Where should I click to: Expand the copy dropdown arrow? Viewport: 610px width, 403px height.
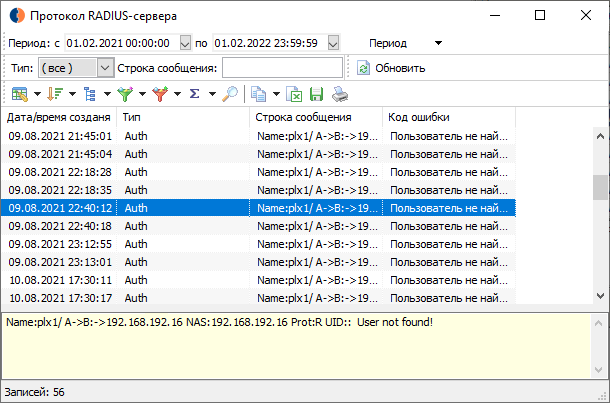[x=276, y=94]
